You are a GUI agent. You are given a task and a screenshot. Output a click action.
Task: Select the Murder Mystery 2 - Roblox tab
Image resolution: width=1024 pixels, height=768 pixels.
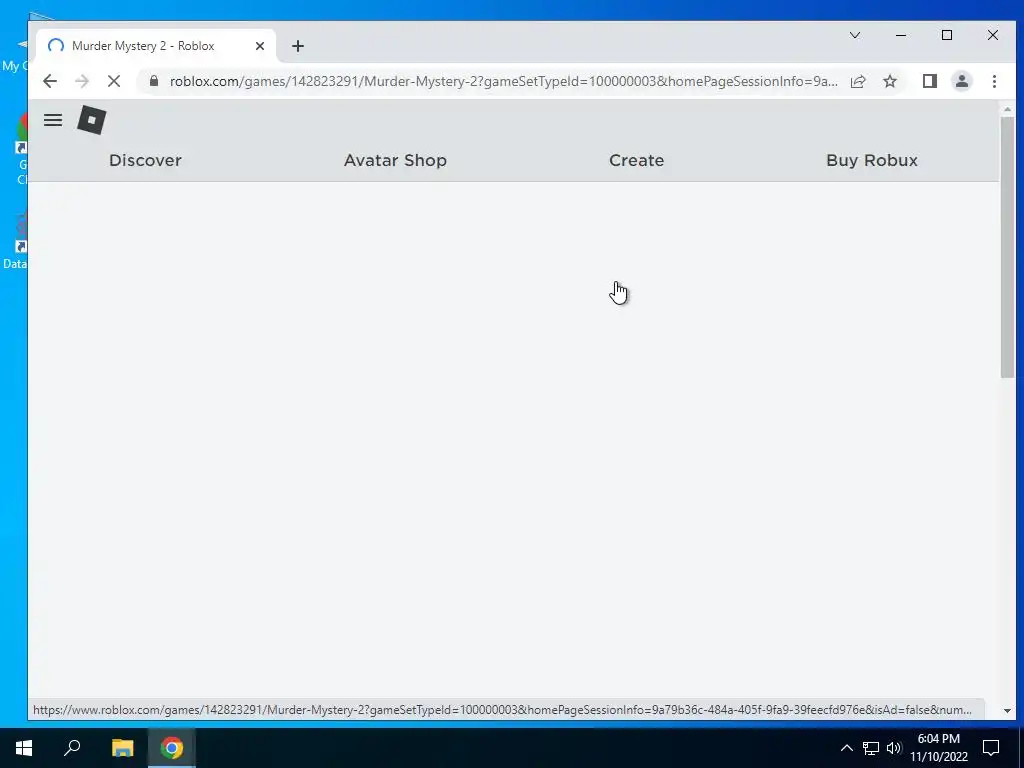(x=157, y=46)
